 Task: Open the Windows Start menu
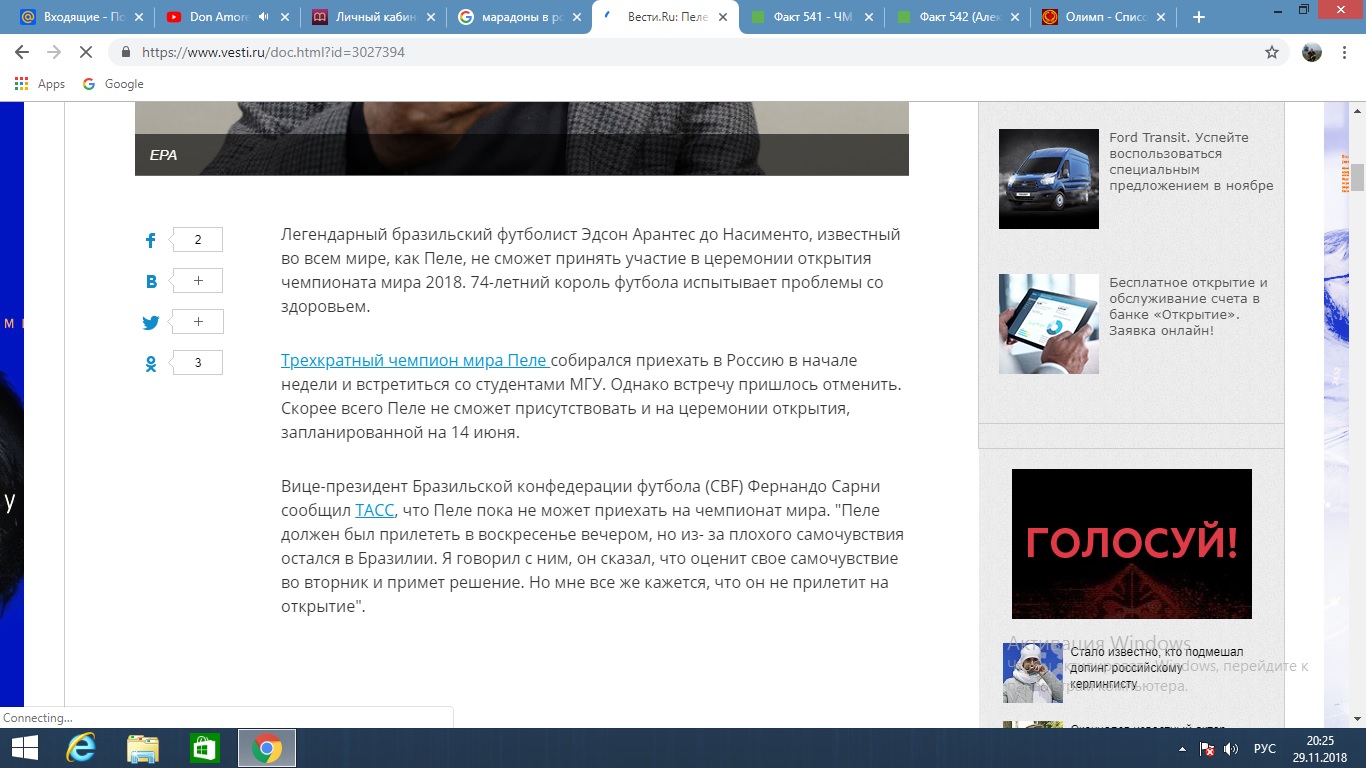click(24, 748)
